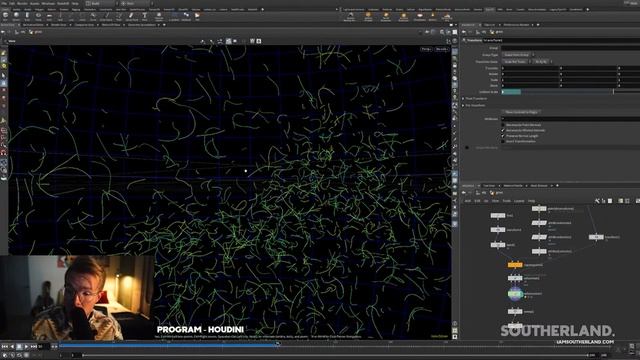640x360 pixels.
Task: Open the network editor Layout menu
Action: point(519,201)
